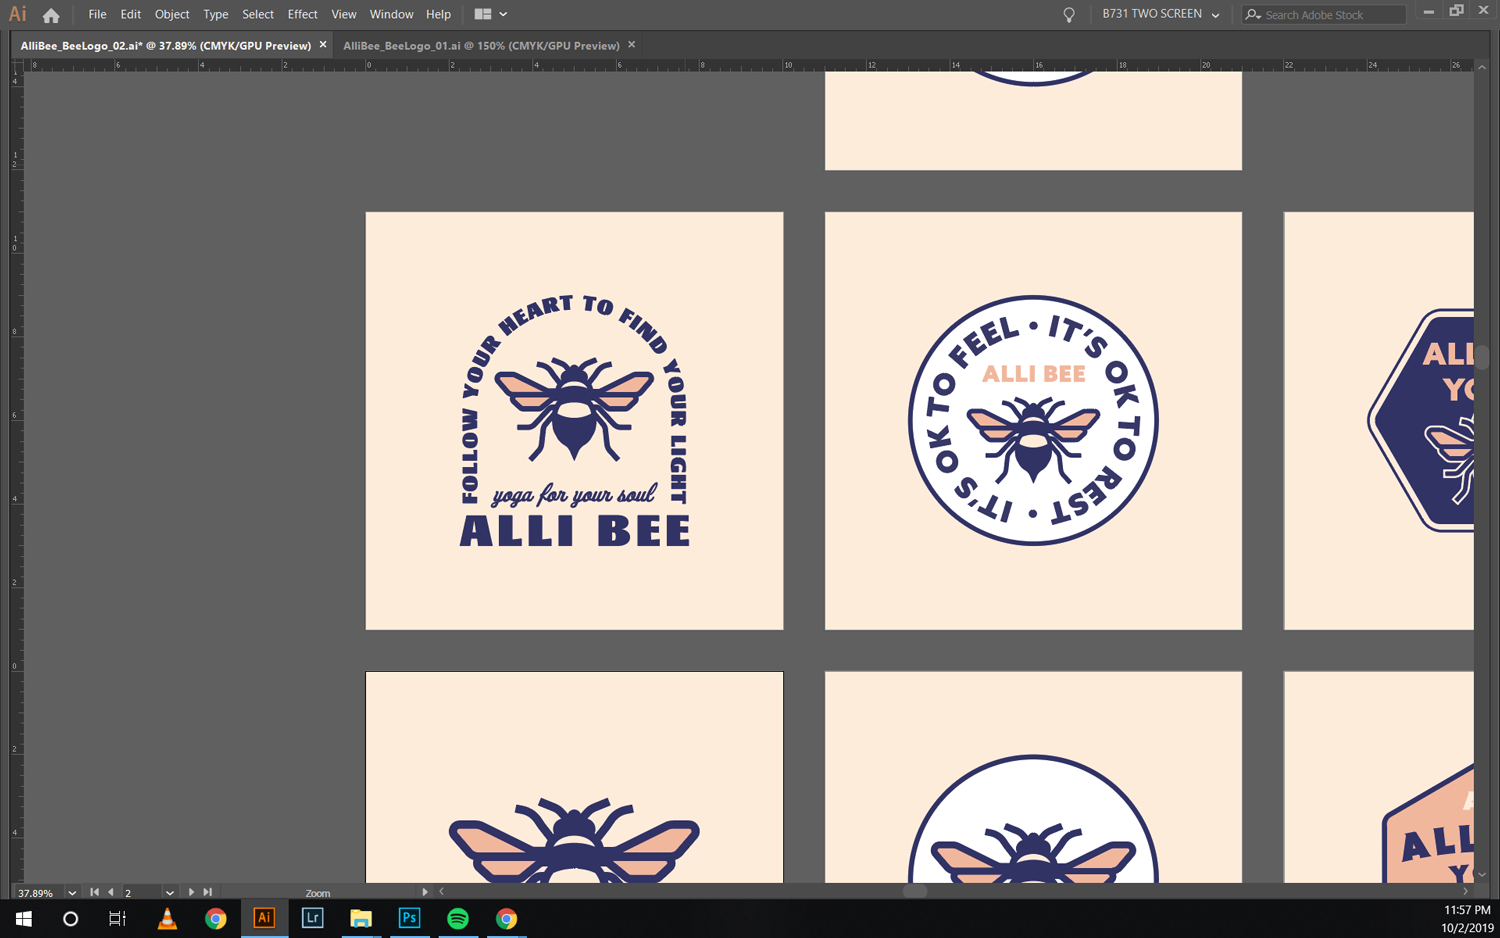
Task: Click the vertical scrollbar down arrow
Action: pyautogui.click(x=1482, y=875)
